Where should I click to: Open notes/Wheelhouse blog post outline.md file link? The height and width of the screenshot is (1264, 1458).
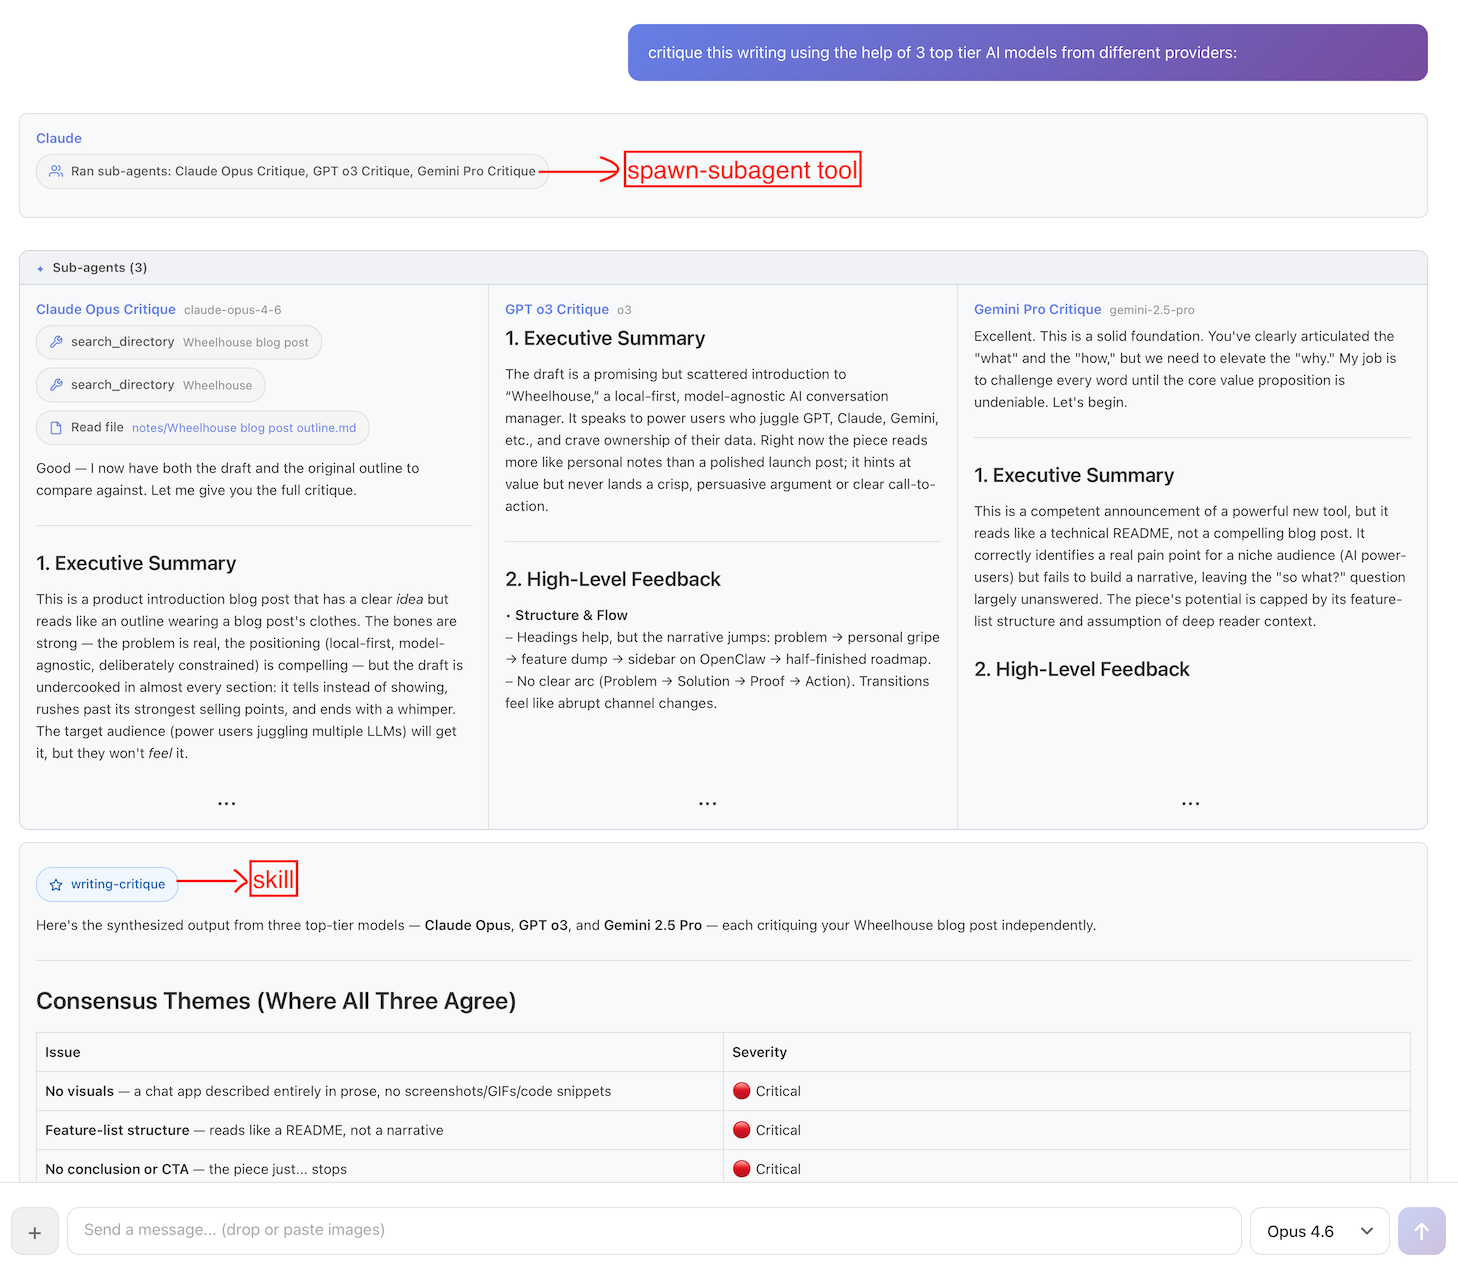[x=244, y=428]
